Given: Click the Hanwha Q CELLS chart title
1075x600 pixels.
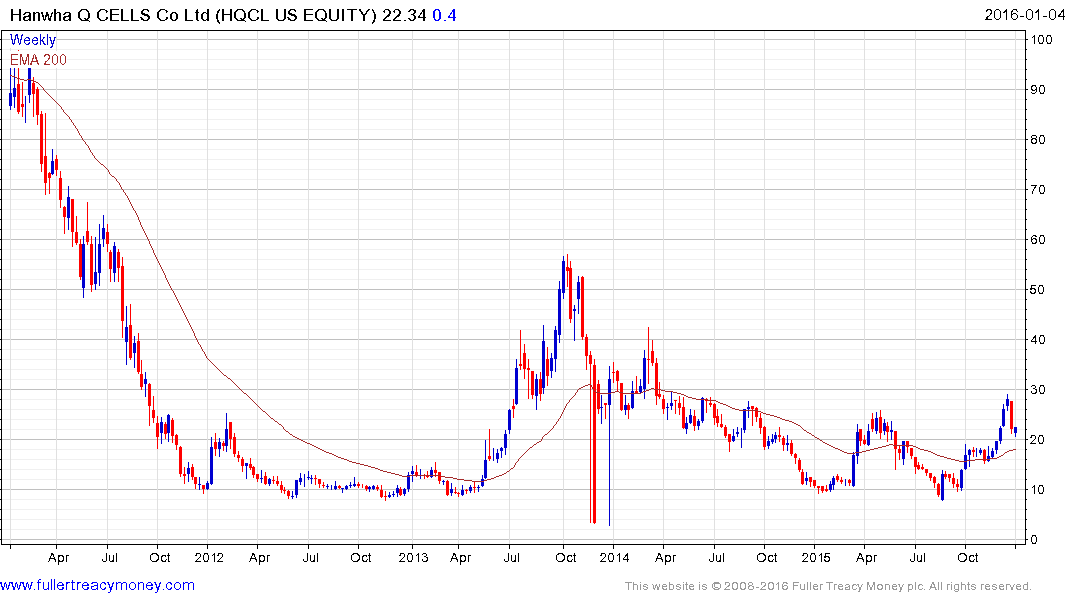Looking at the screenshot, I should coord(193,15).
